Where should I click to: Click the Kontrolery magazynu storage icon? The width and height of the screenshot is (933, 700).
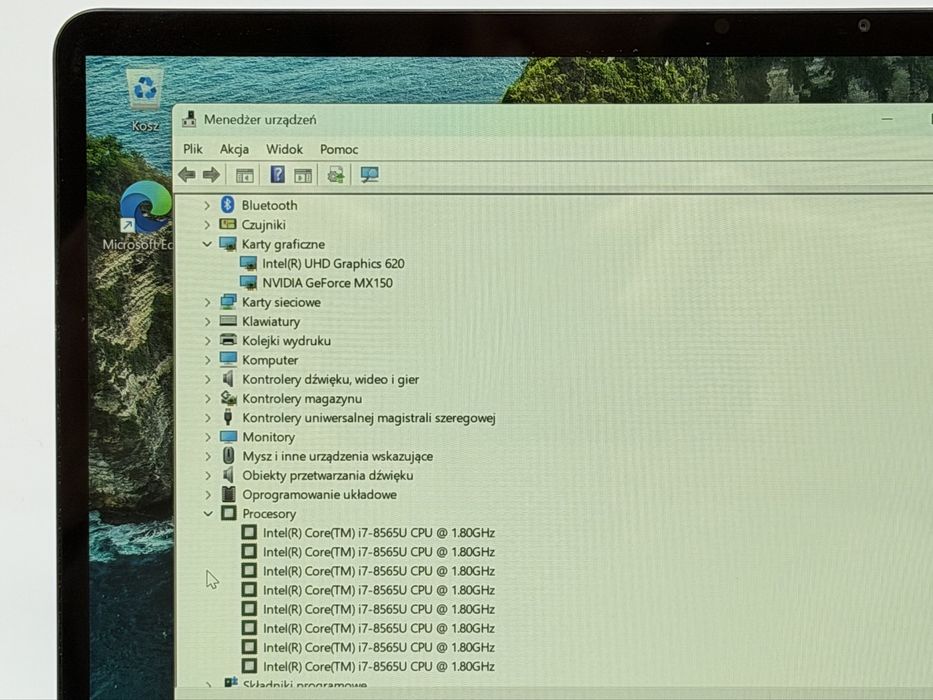click(228, 398)
